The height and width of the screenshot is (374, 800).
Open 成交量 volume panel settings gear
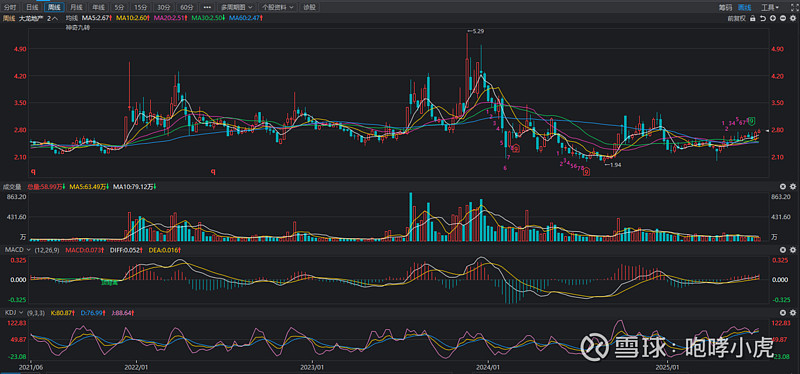[792, 187]
